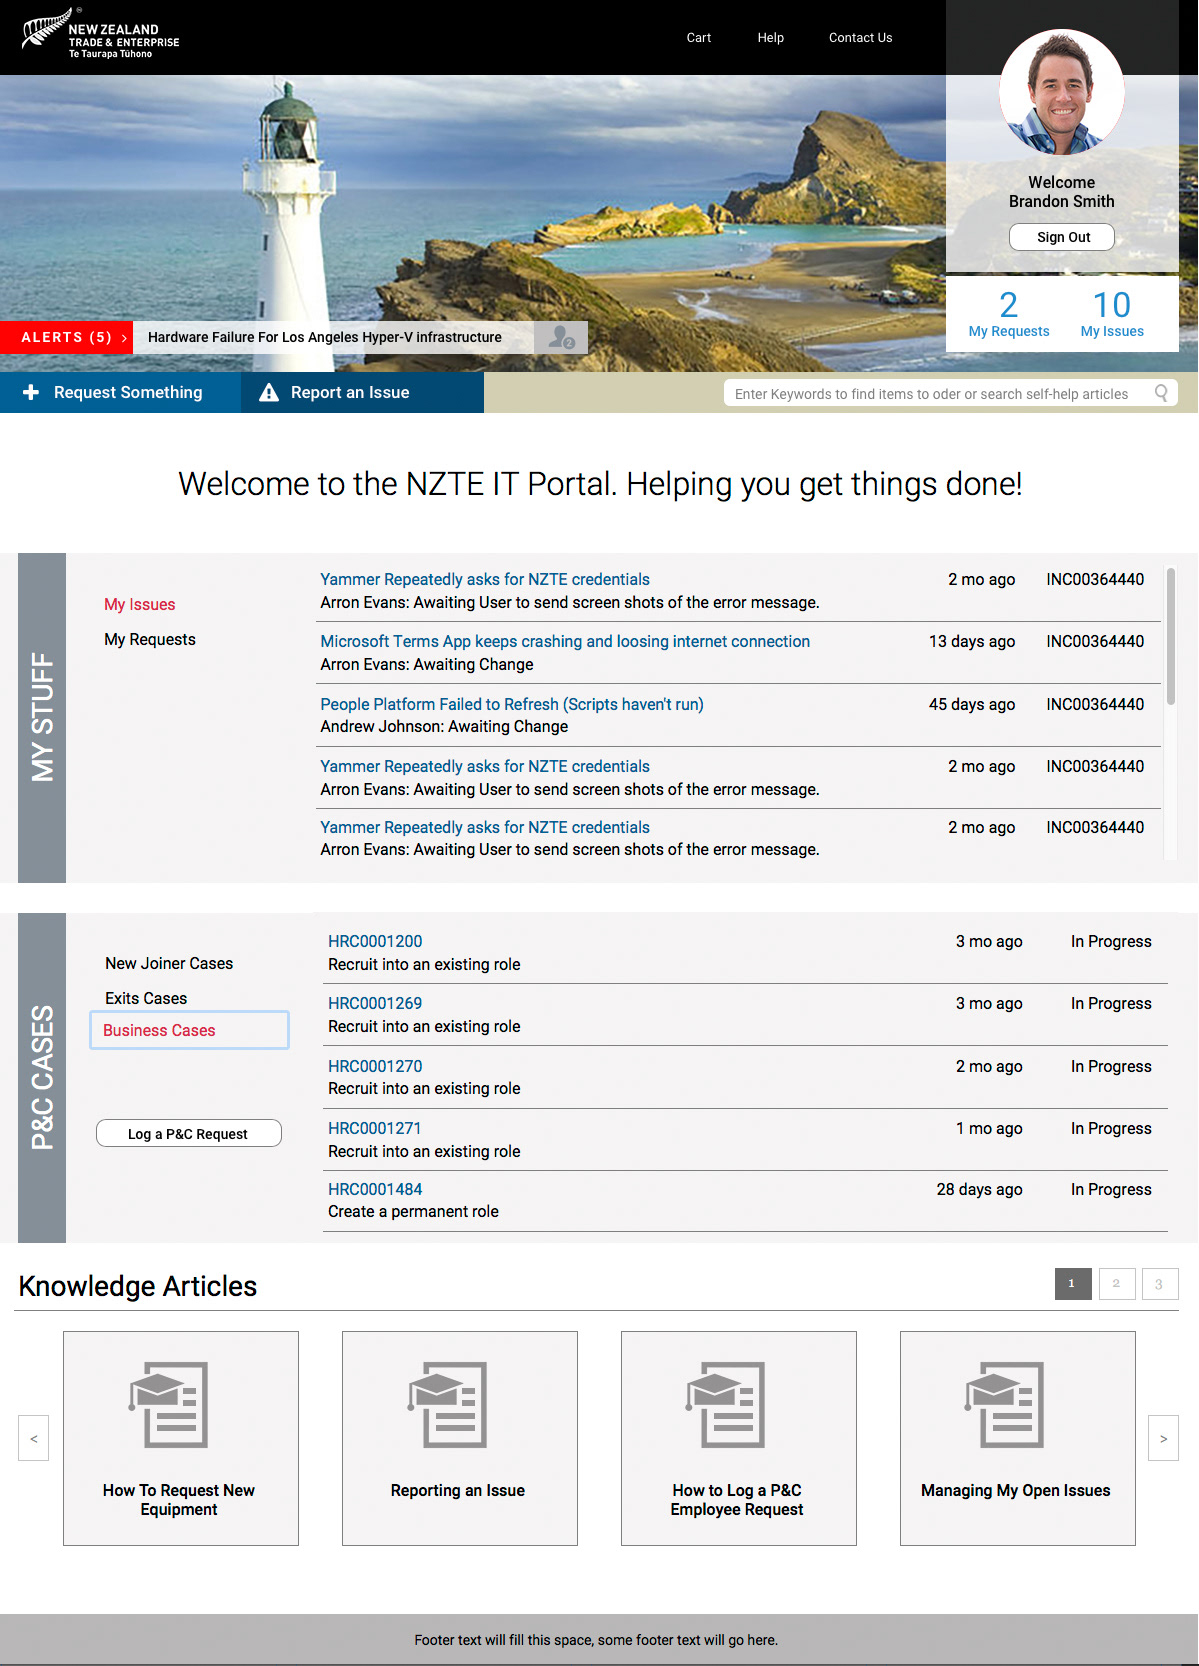Select New Joiner Cases tab

[x=169, y=963]
